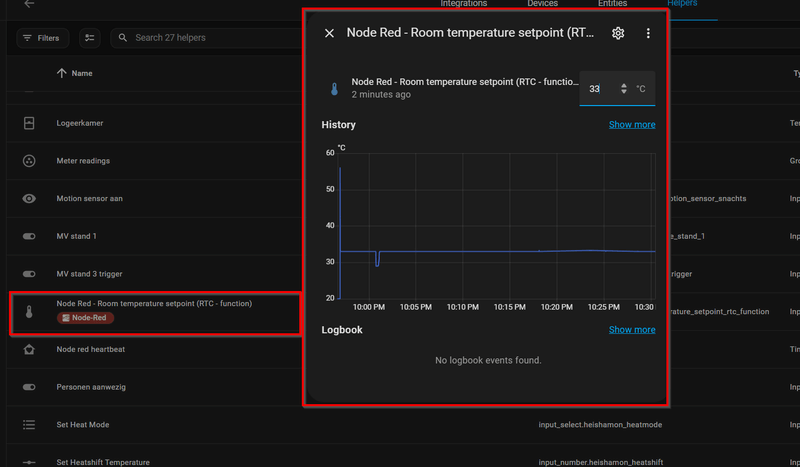Switch to the Devices tab
Image resolution: width=800 pixels, height=467 pixels.
point(542,4)
